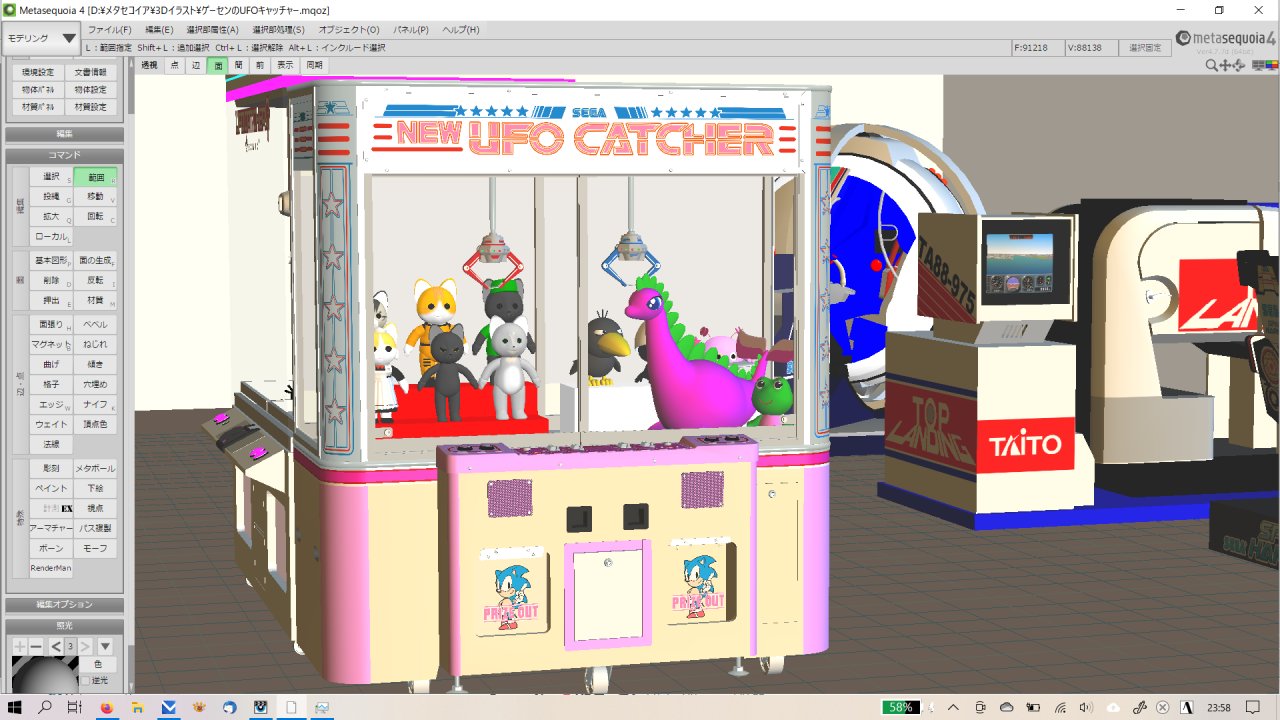Open 物体設定 object settings
The height and width of the screenshot is (720, 1280).
(x=91, y=89)
